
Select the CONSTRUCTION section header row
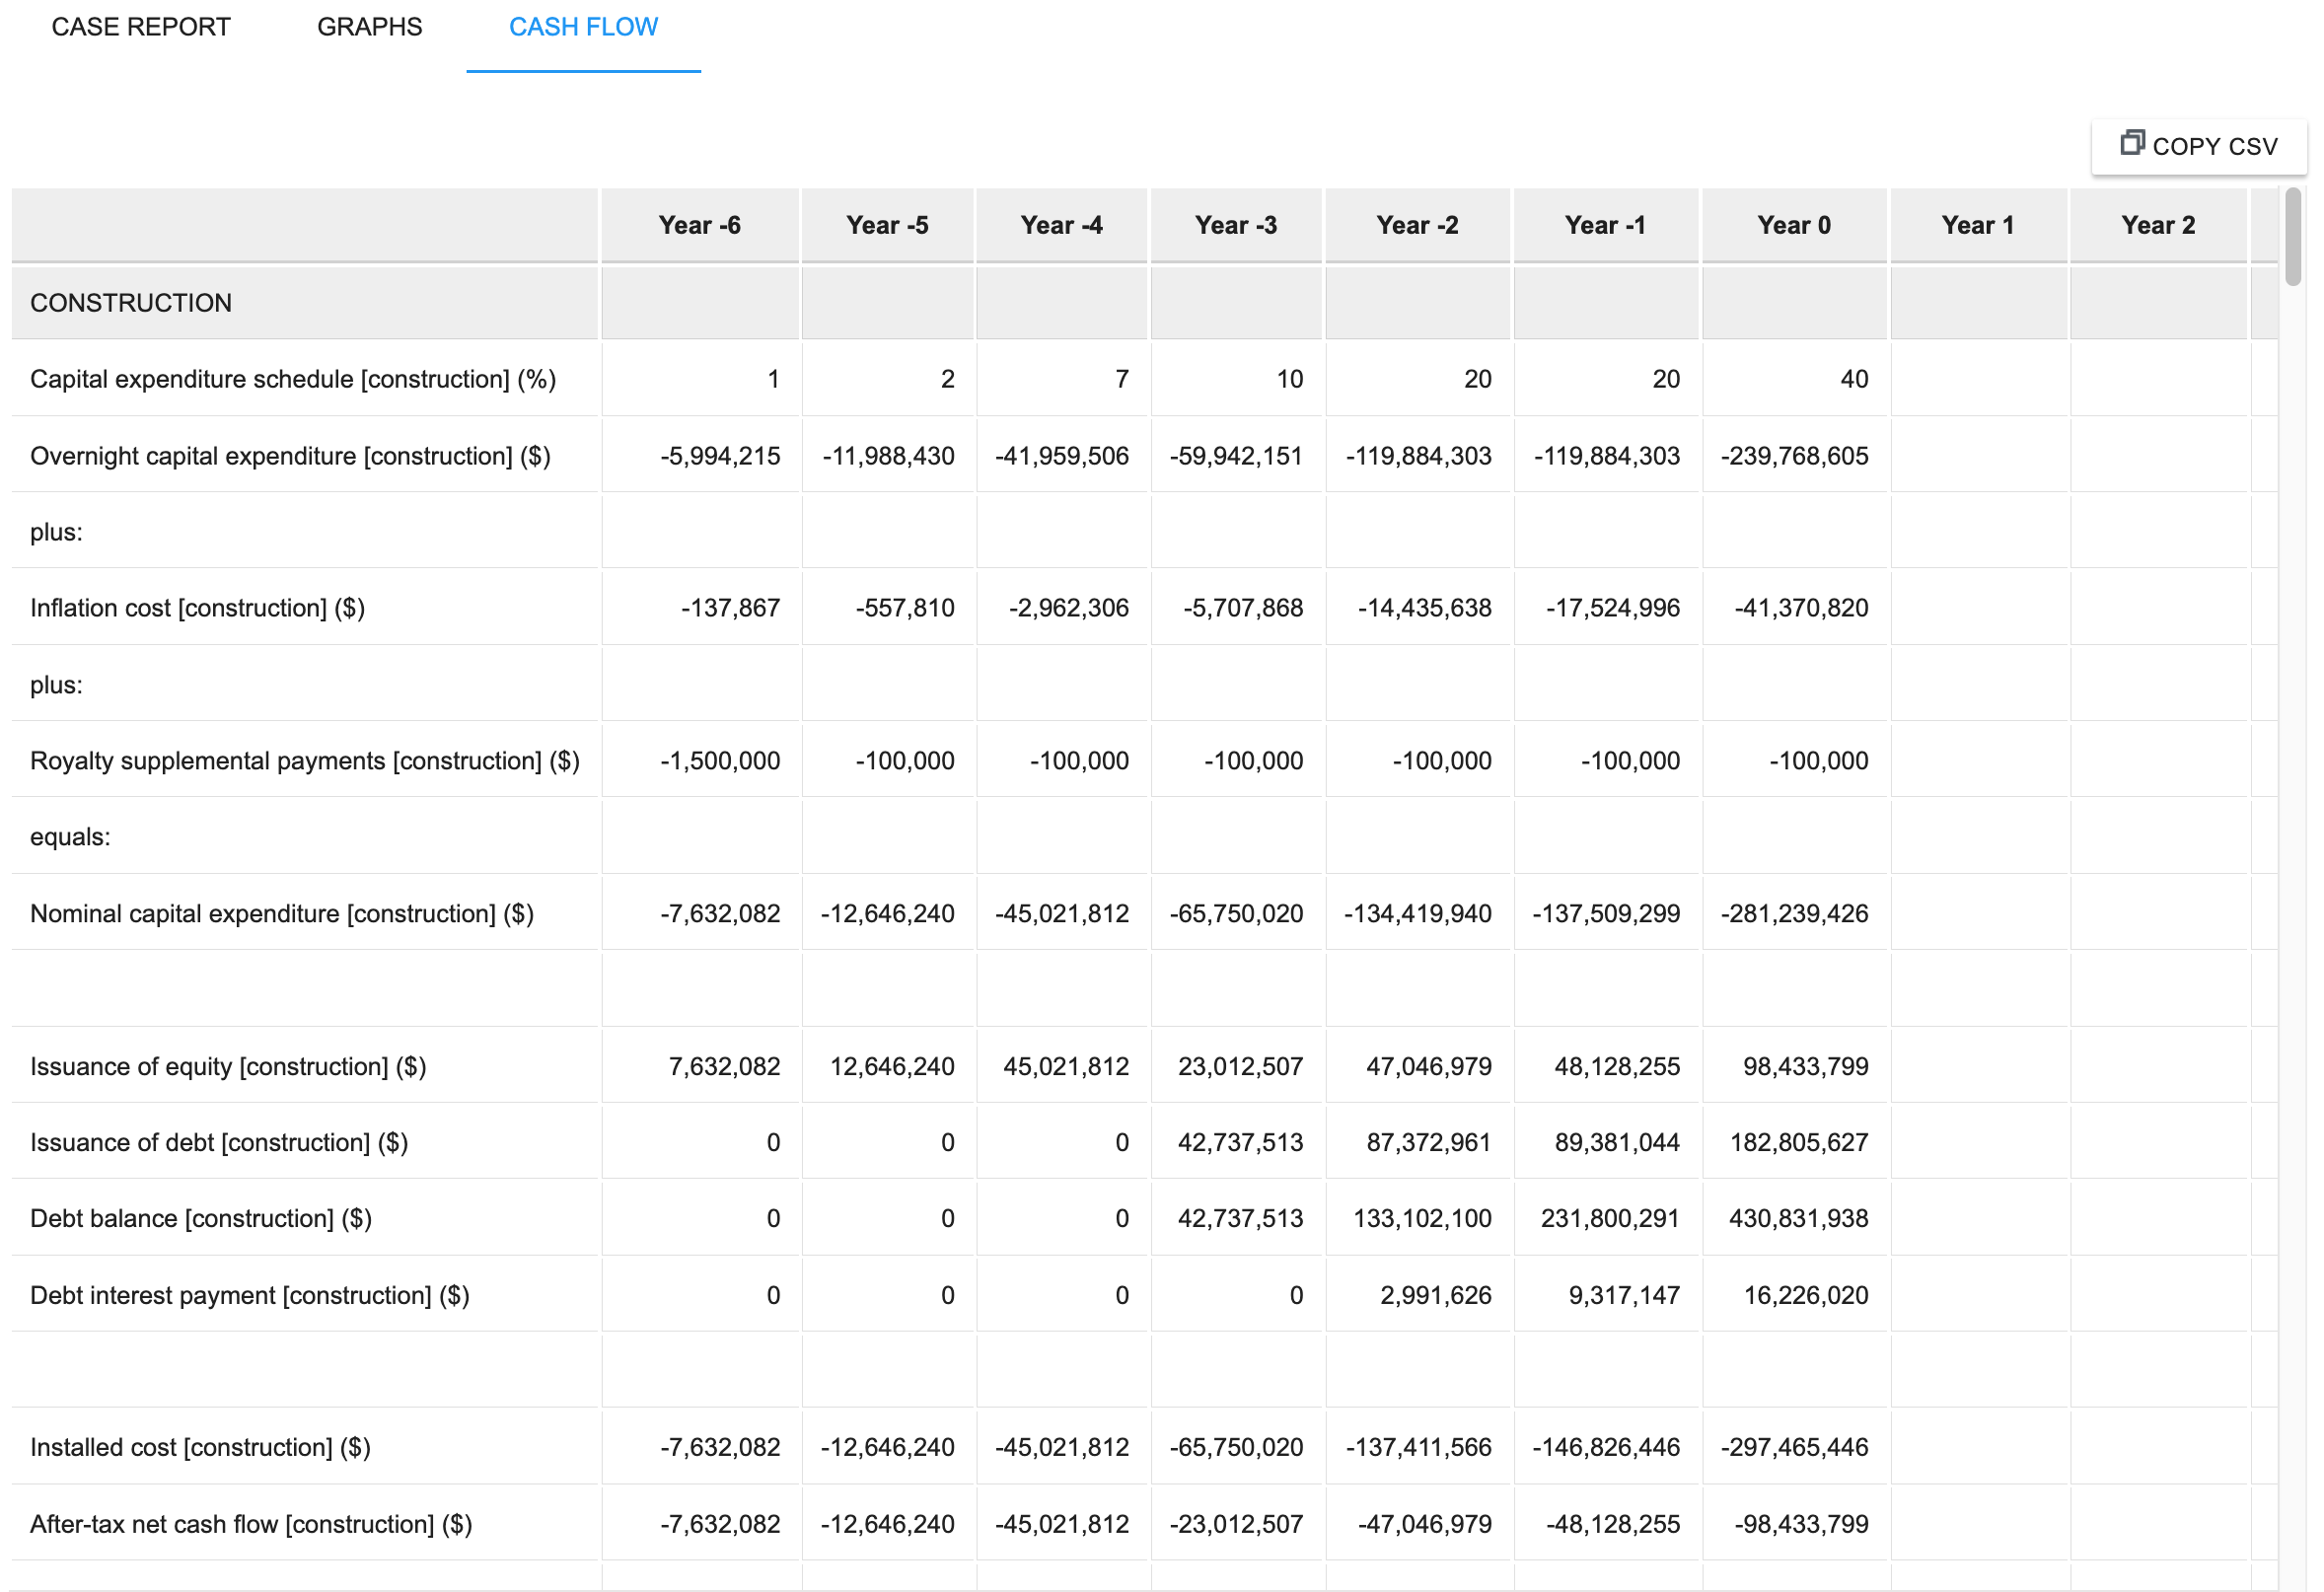(x=131, y=303)
